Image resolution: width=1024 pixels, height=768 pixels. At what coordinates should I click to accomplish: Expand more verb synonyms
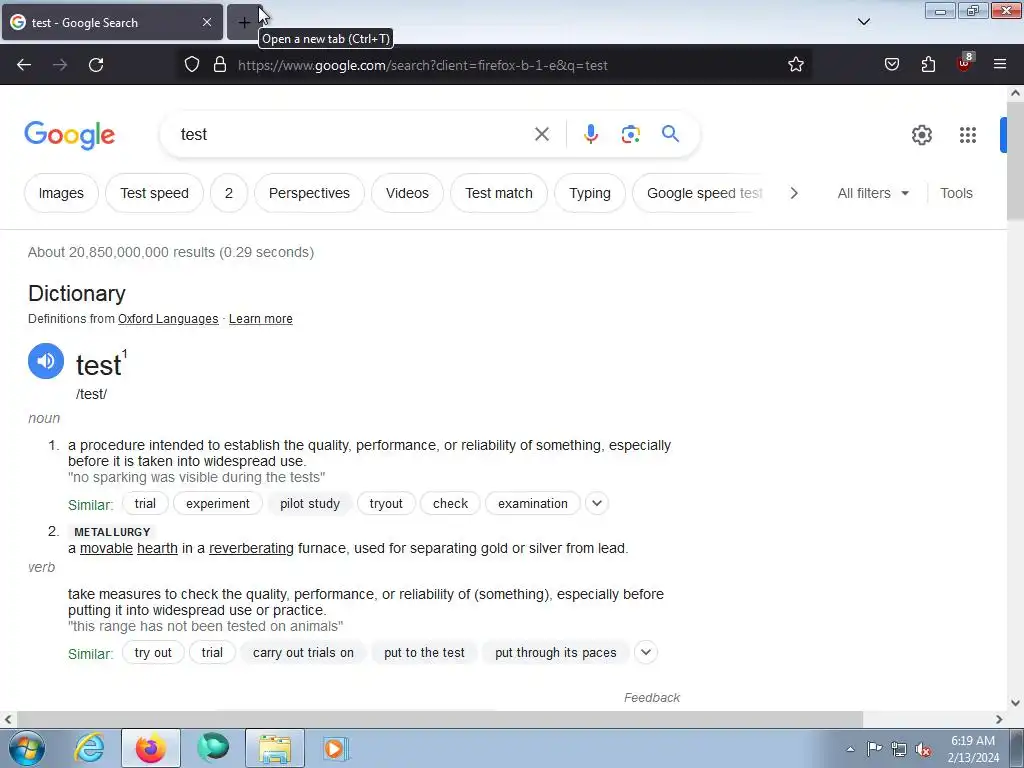click(x=646, y=652)
